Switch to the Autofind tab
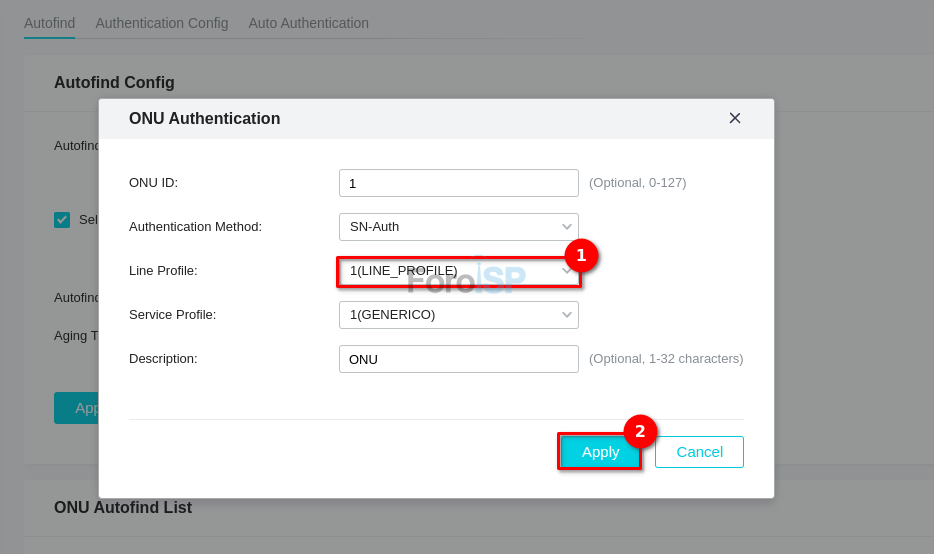 point(49,23)
